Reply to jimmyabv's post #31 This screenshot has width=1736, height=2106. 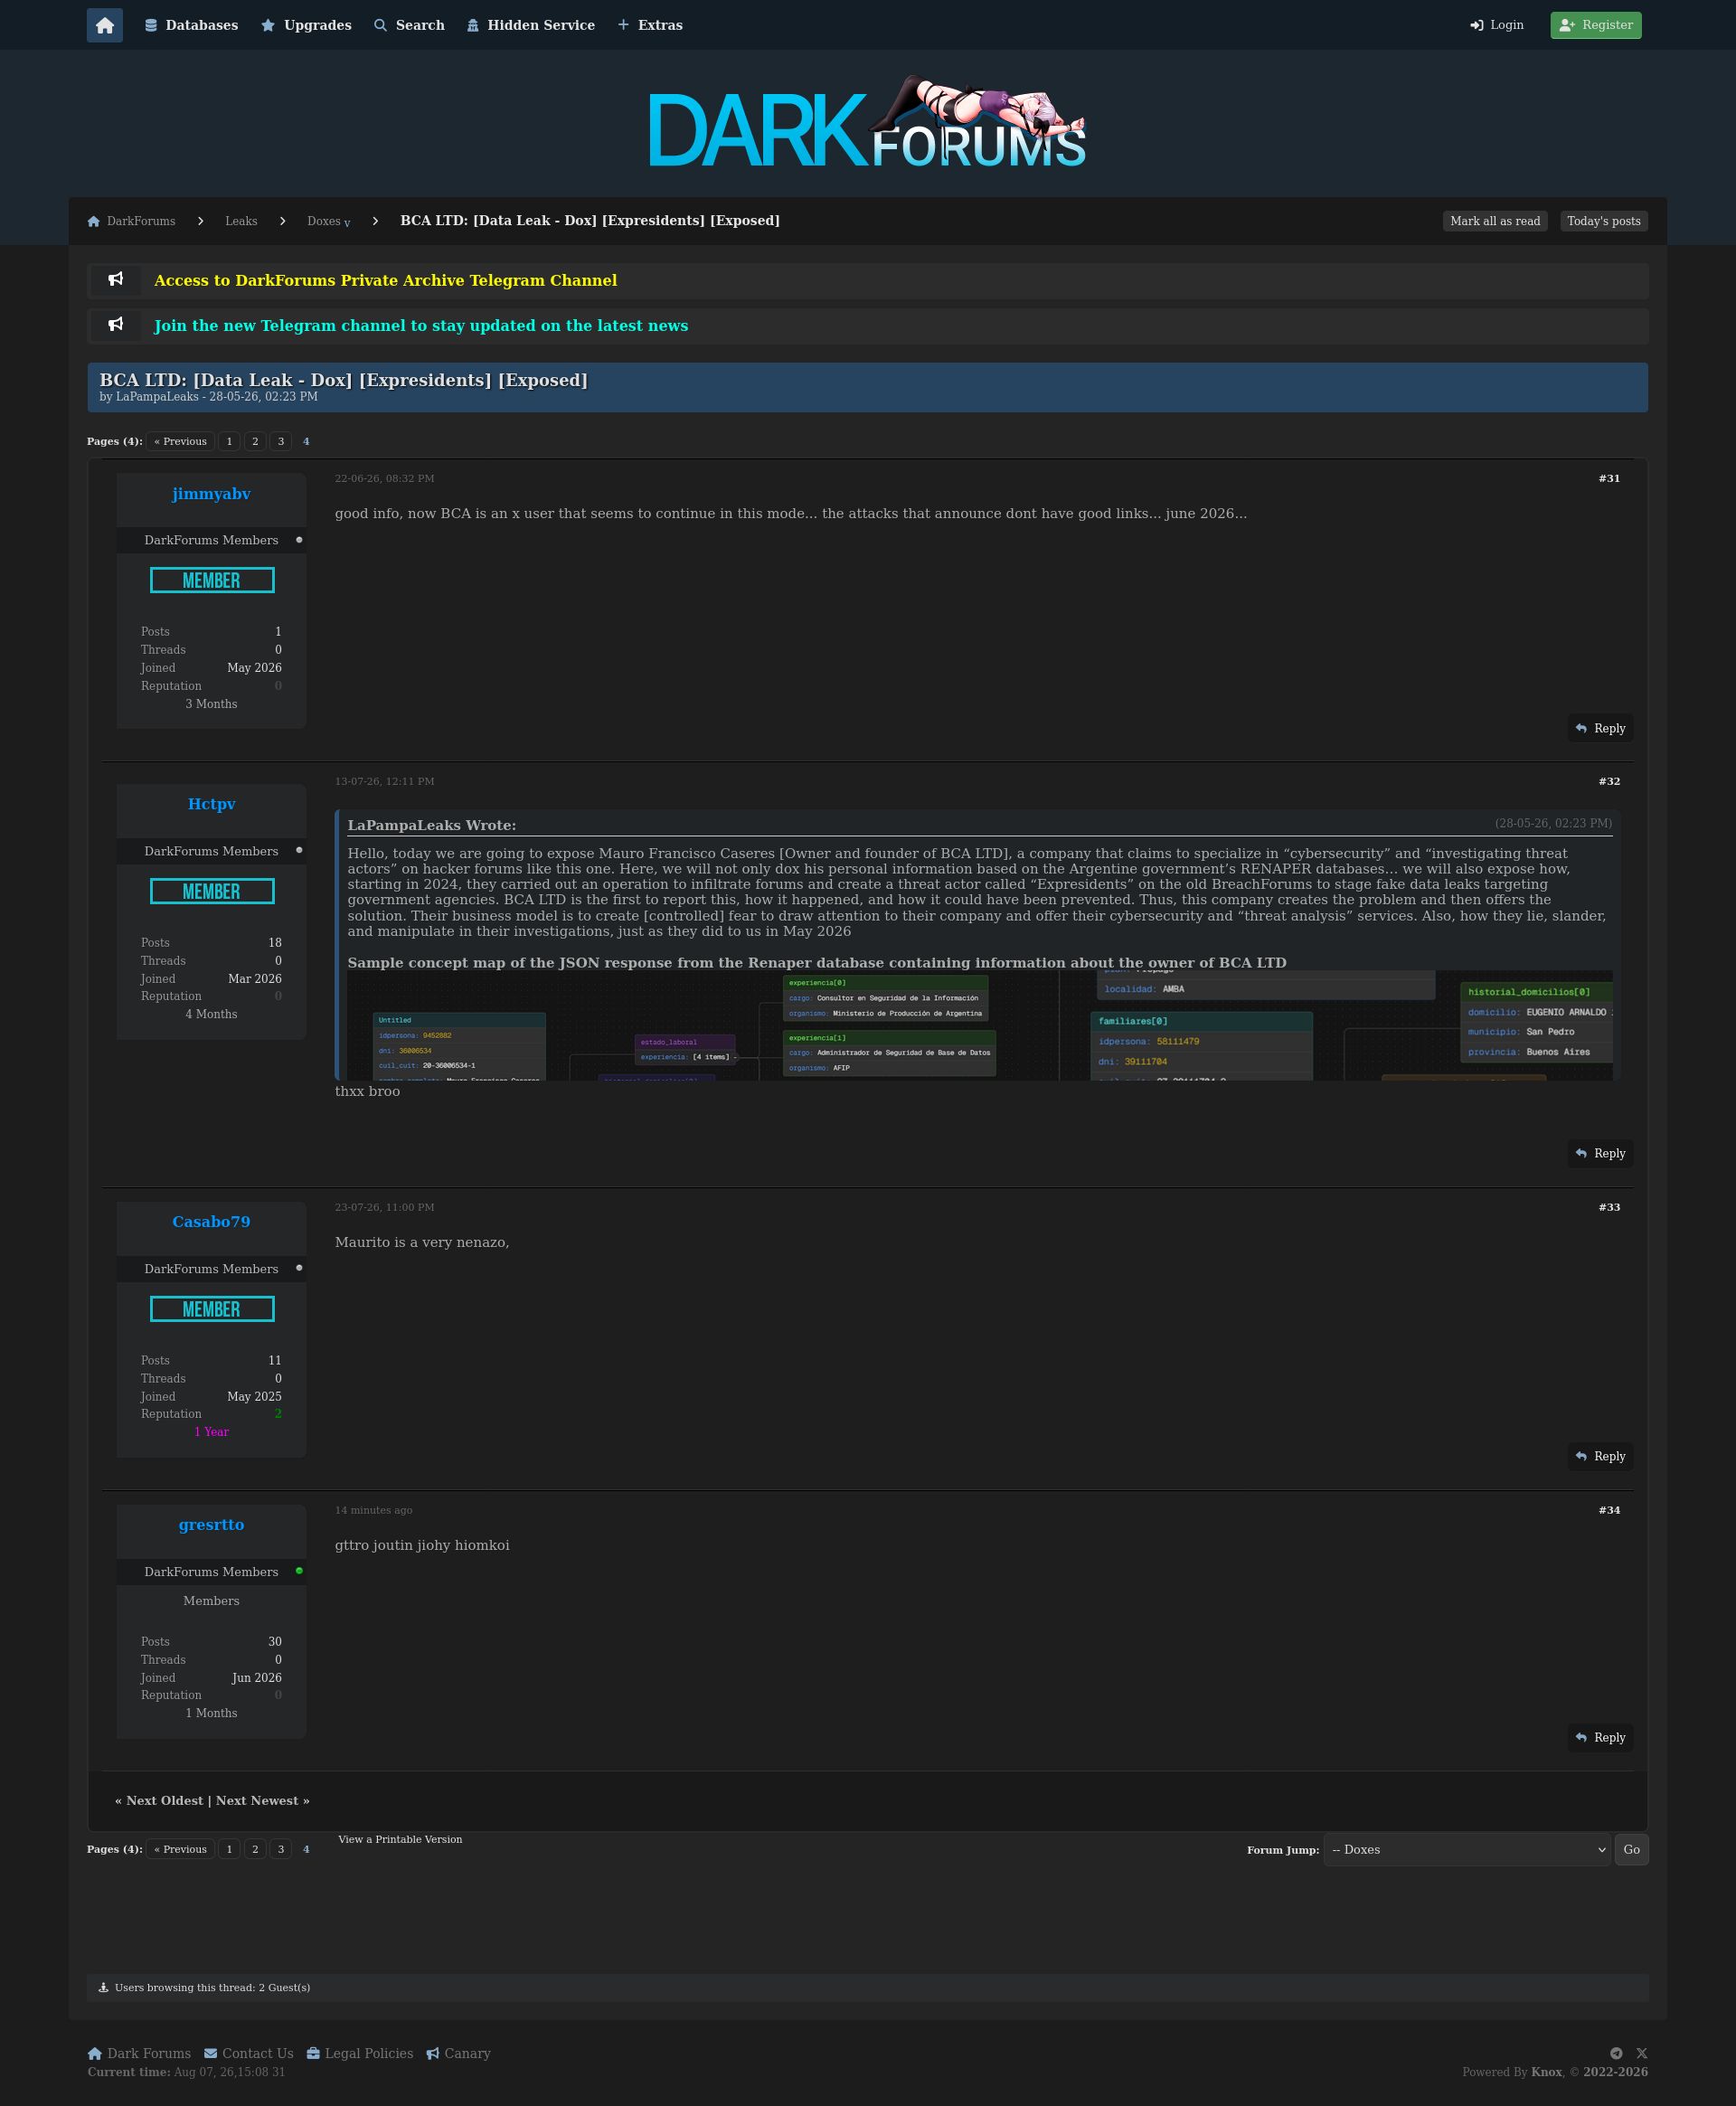click(x=1600, y=729)
